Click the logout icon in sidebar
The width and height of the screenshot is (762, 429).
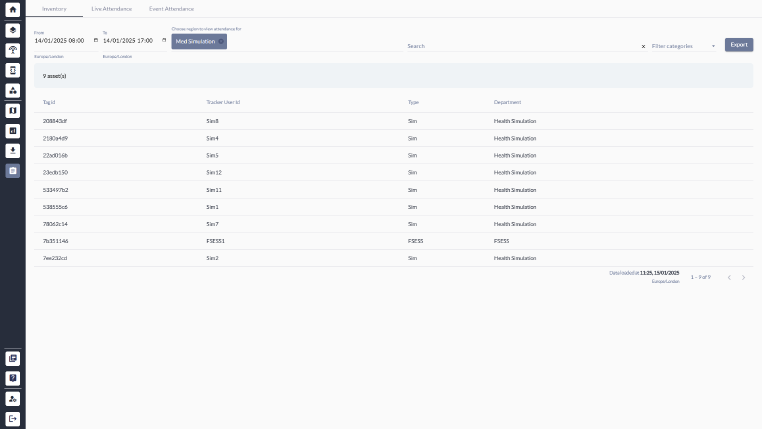[x=13, y=419]
